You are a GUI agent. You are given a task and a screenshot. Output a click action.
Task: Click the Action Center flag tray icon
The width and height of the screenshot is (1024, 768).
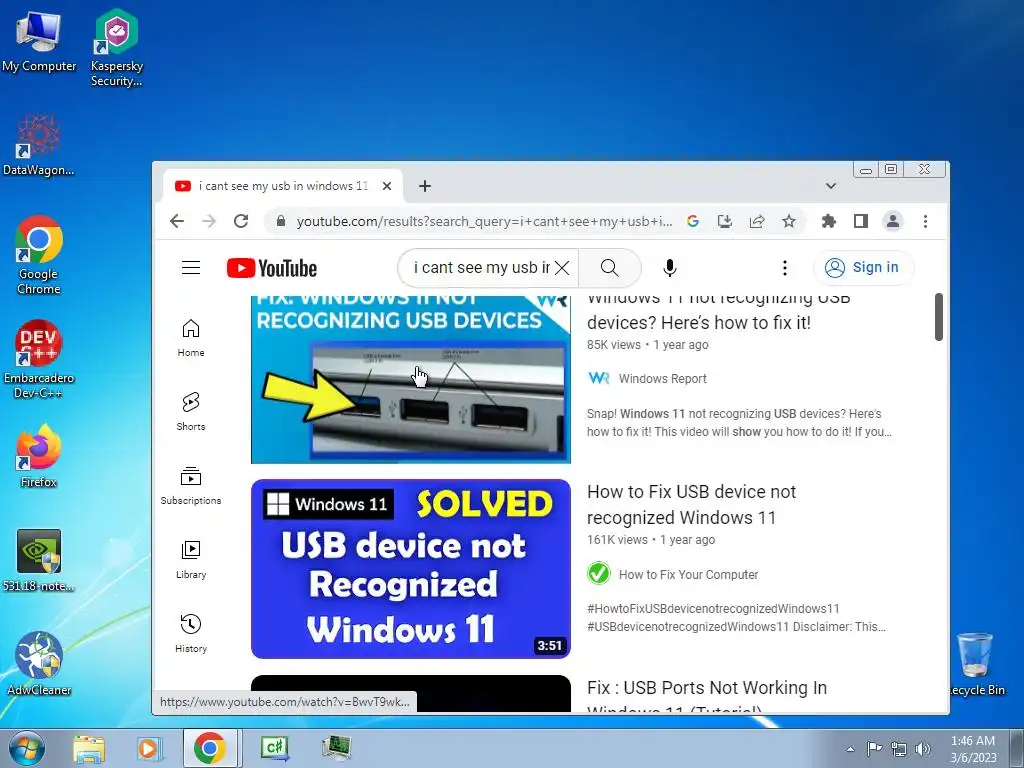click(x=874, y=749)
